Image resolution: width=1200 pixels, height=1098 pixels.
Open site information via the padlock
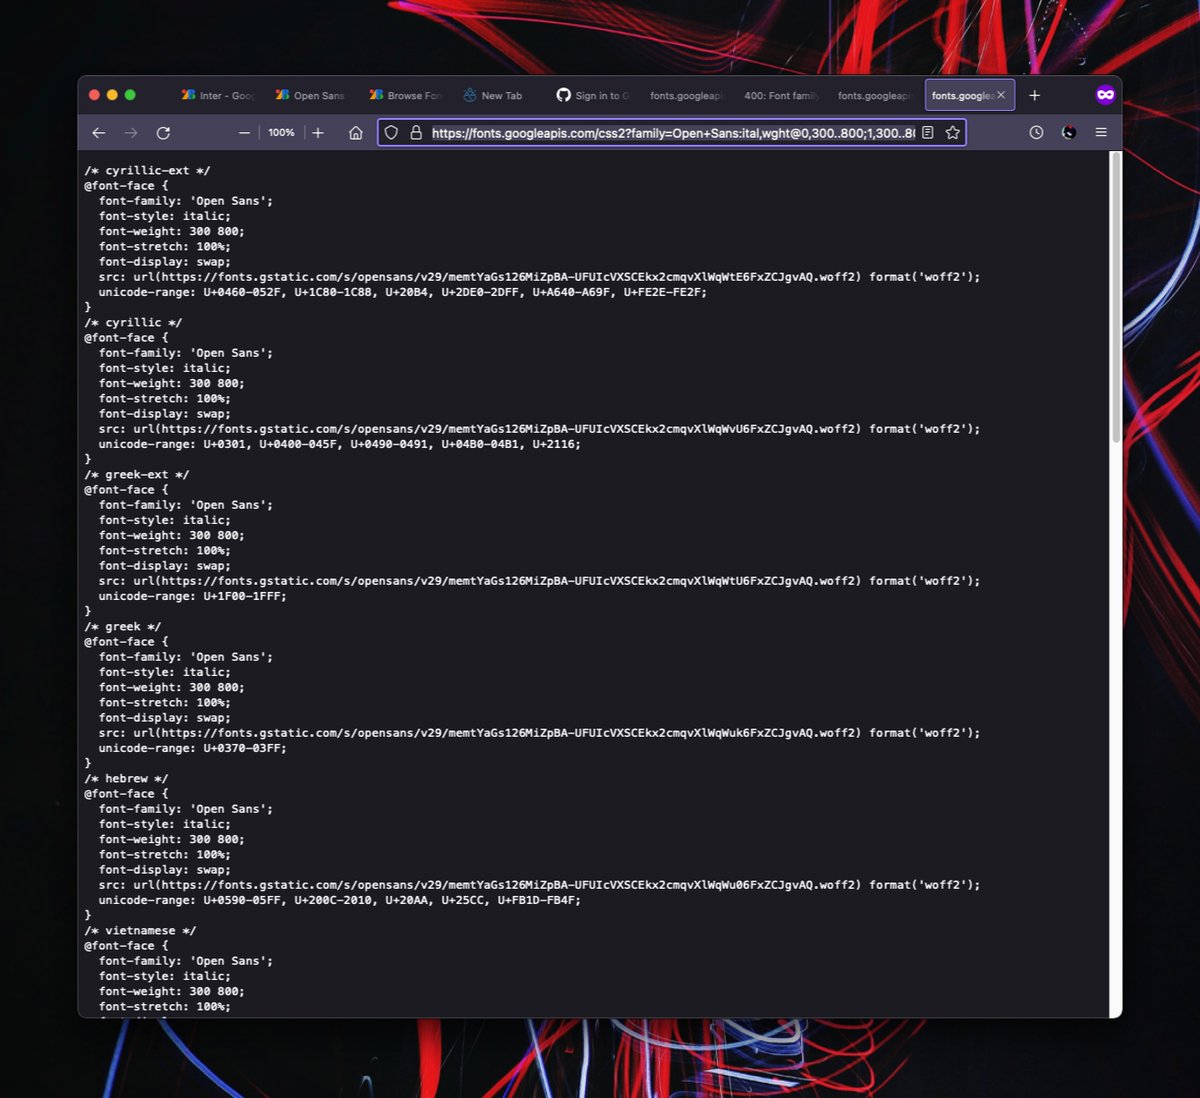(416, 132)
